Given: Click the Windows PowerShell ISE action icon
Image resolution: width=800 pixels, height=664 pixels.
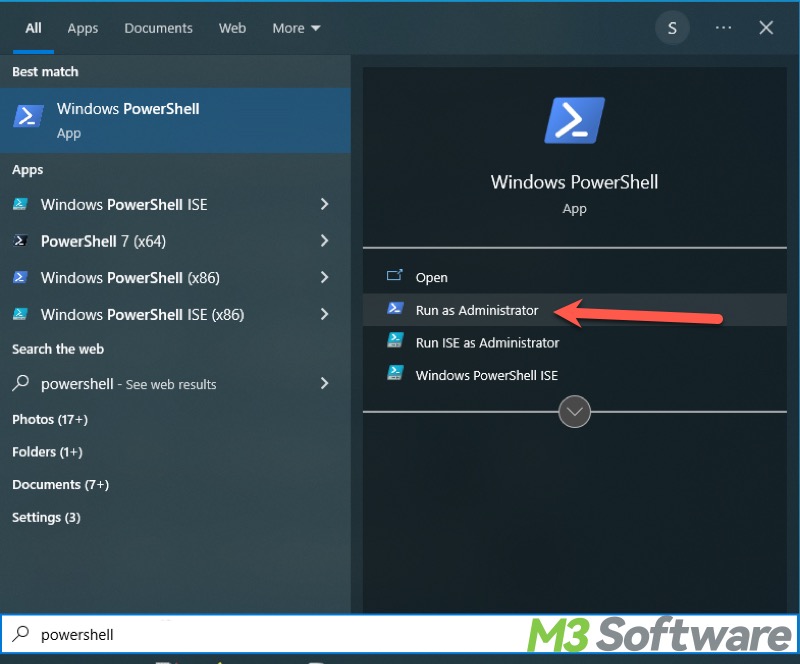Looking at the screenshot, I should [395, 373].
